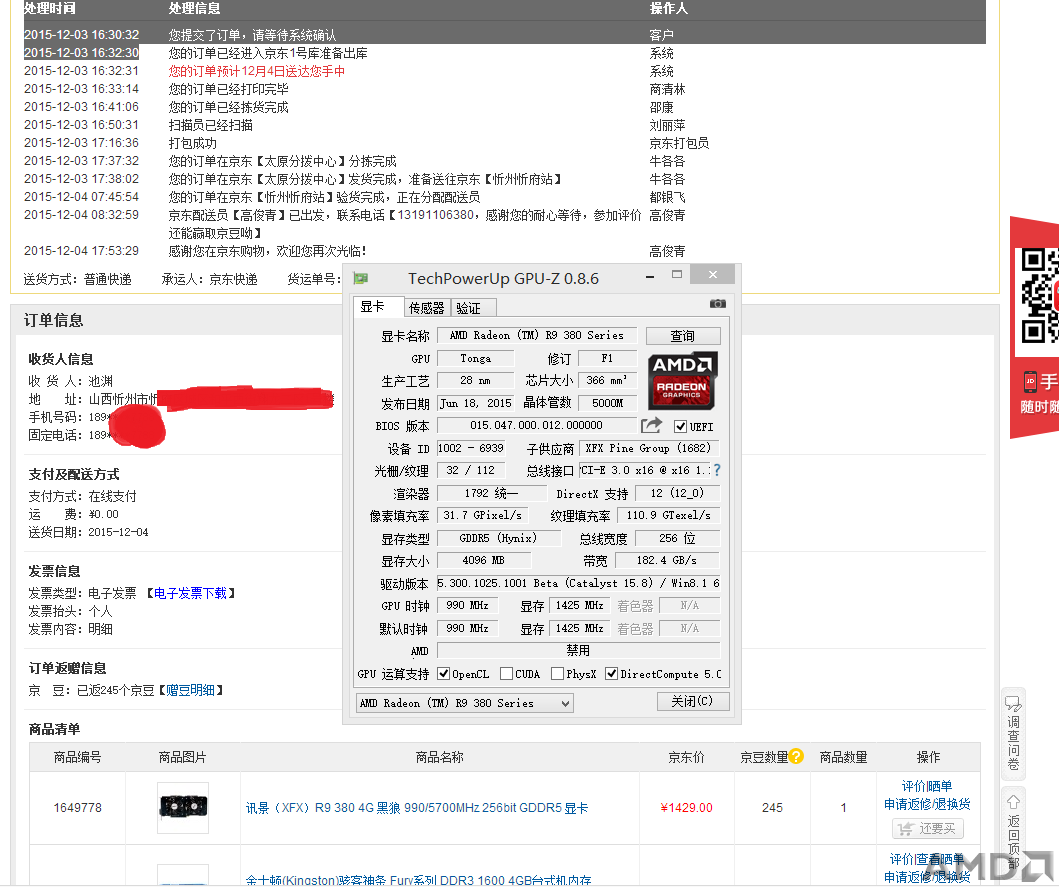The width and height of the screenshot is (1059, 887).
Task: Click the AMD CrossFire 禁用 field
Action: click(578, 650)
